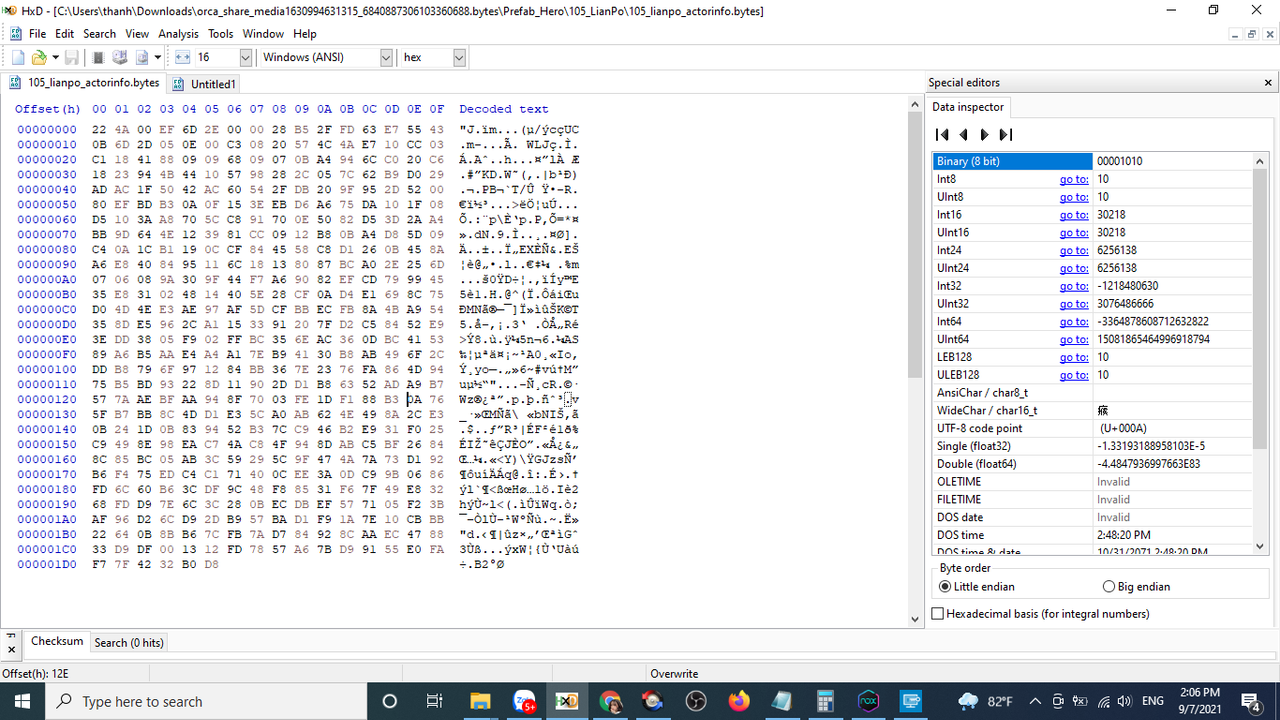Open the Search menu

99,34
